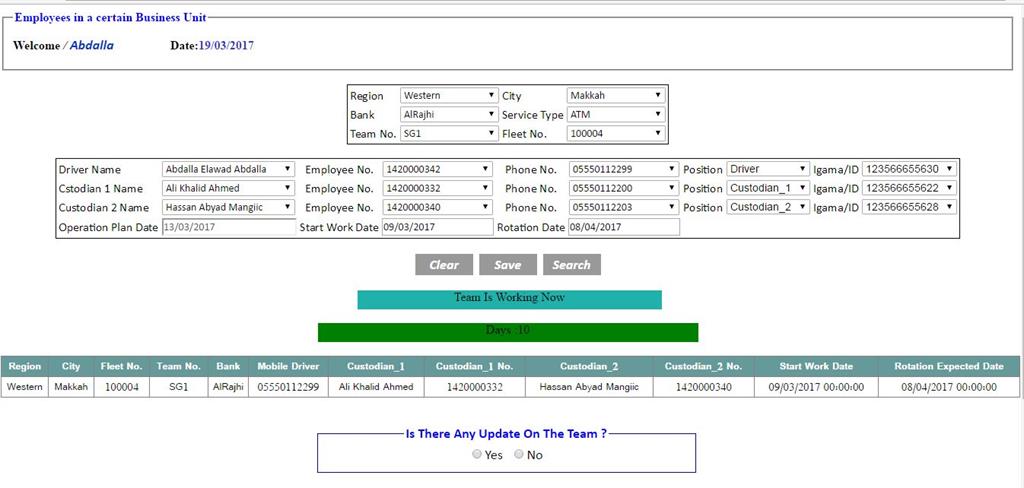Click the Rotation Date field
1024x488 pixels.
(624, 227)
